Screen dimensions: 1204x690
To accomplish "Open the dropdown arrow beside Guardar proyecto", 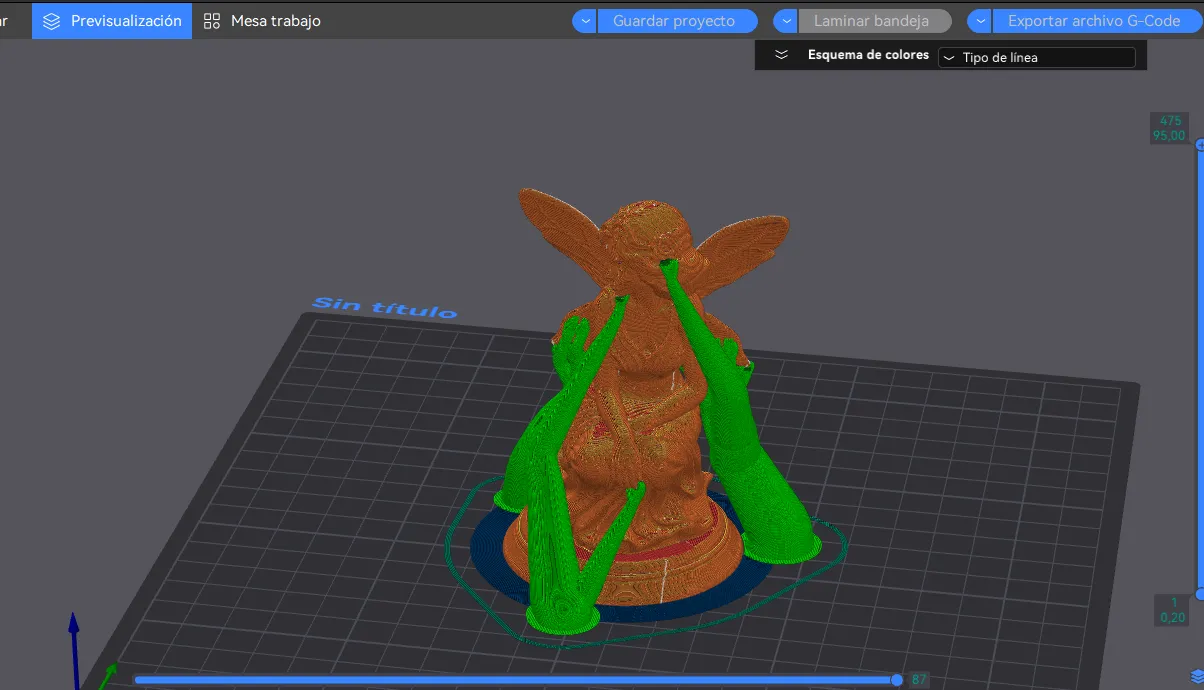I will pos(584,21).
